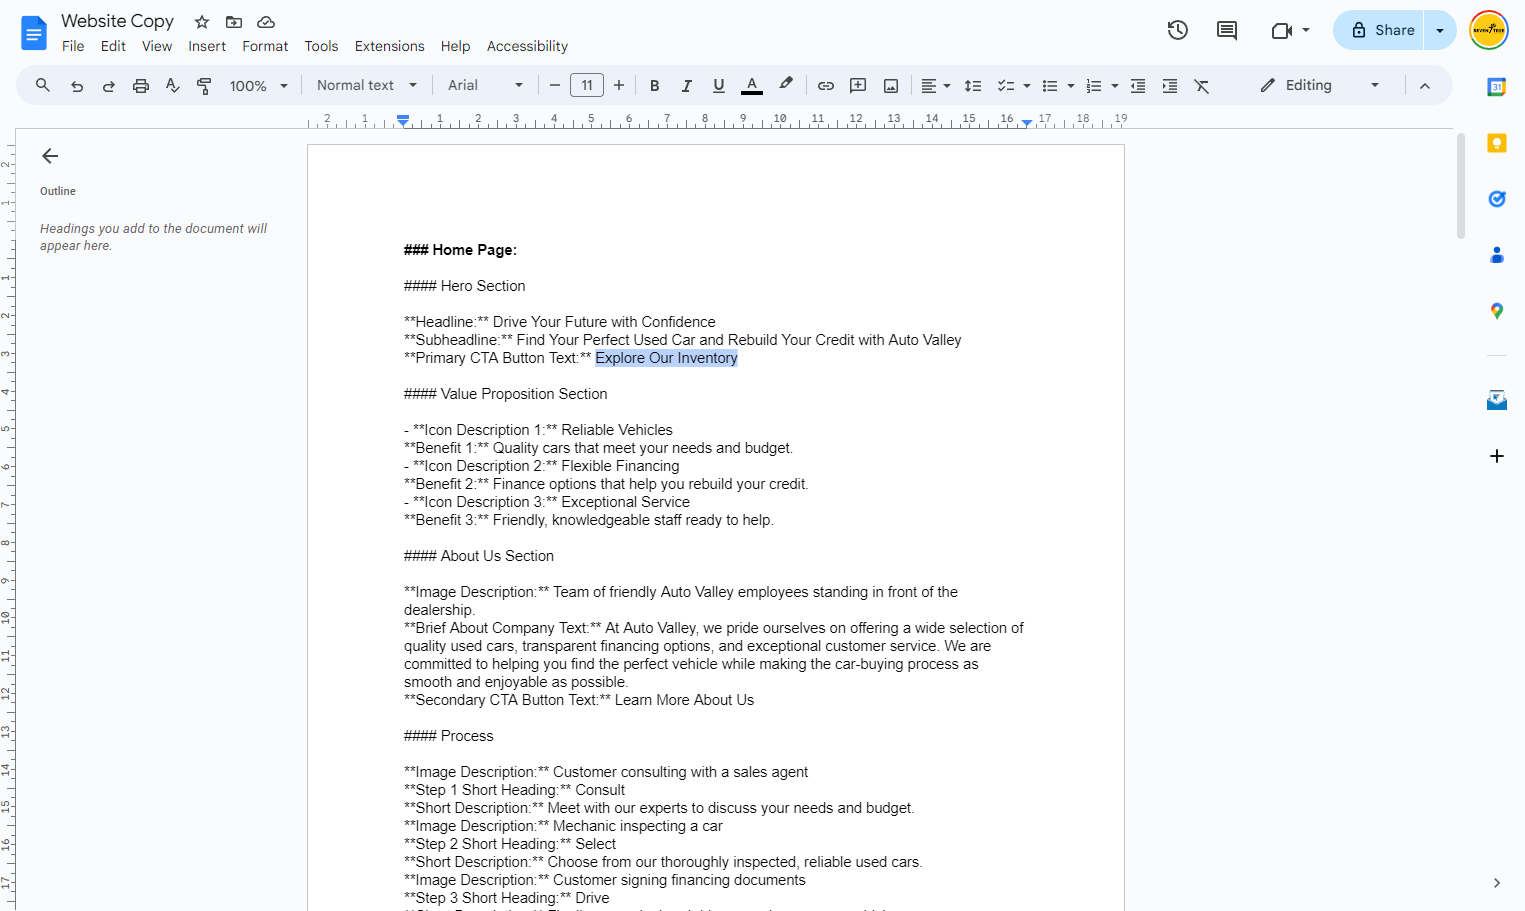Viewport: 1525px width, 911px height.
Task: Increase indent toolbar icon
Action: pyautogui.click(x=1170, y=86)
